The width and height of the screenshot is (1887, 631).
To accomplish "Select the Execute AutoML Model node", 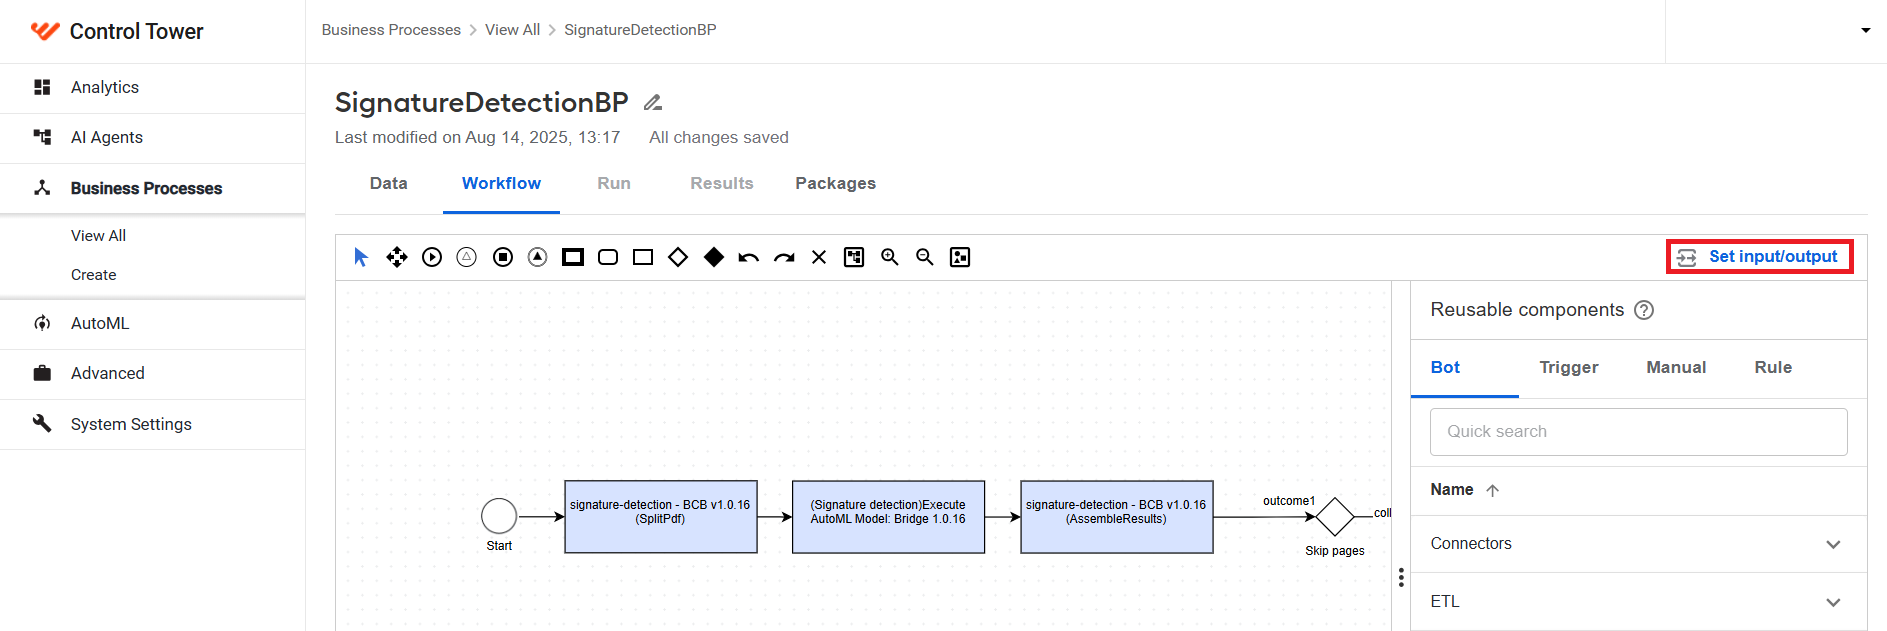I will pos(888,517).
